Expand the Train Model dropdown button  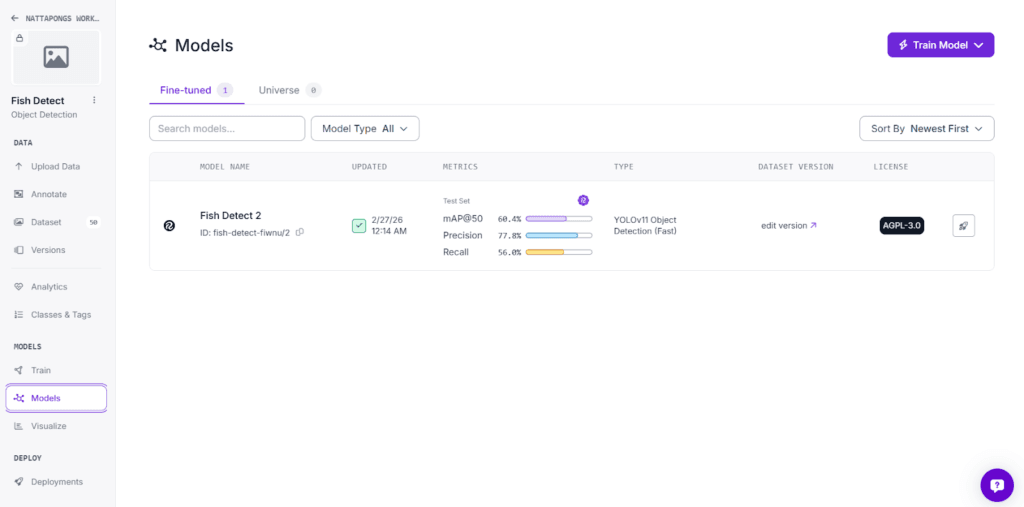coord(940,45)
